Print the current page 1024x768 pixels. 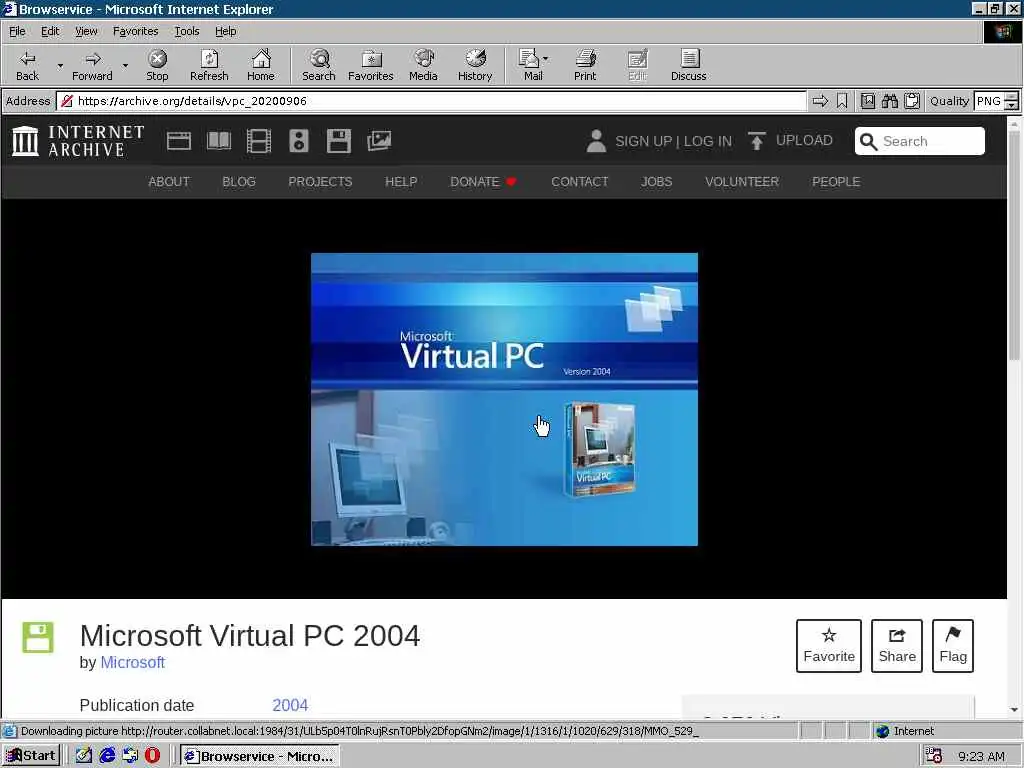(585, 65)
